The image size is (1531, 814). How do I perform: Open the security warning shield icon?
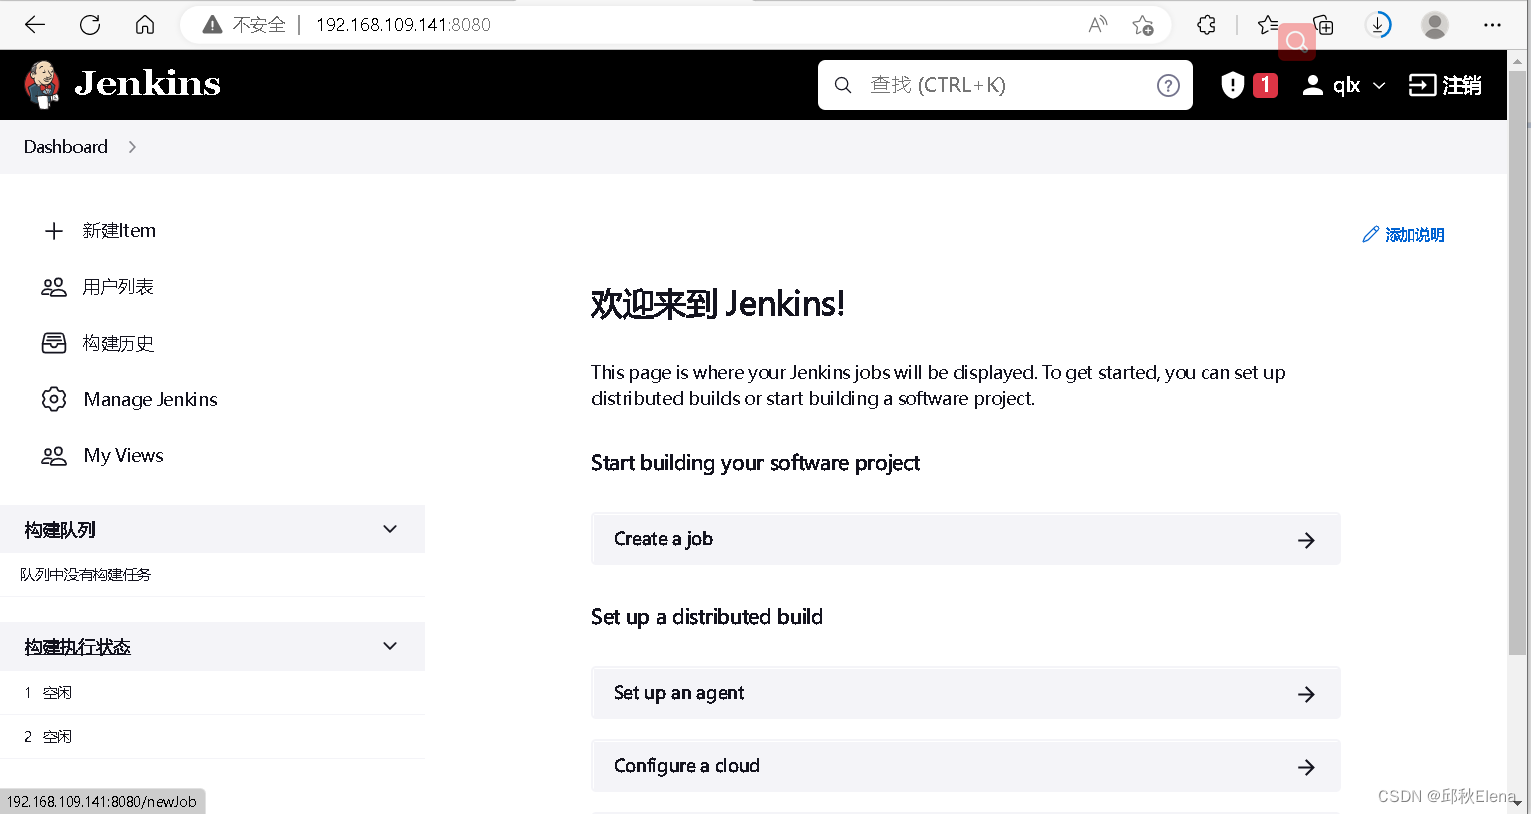[x=1232, y=85]
